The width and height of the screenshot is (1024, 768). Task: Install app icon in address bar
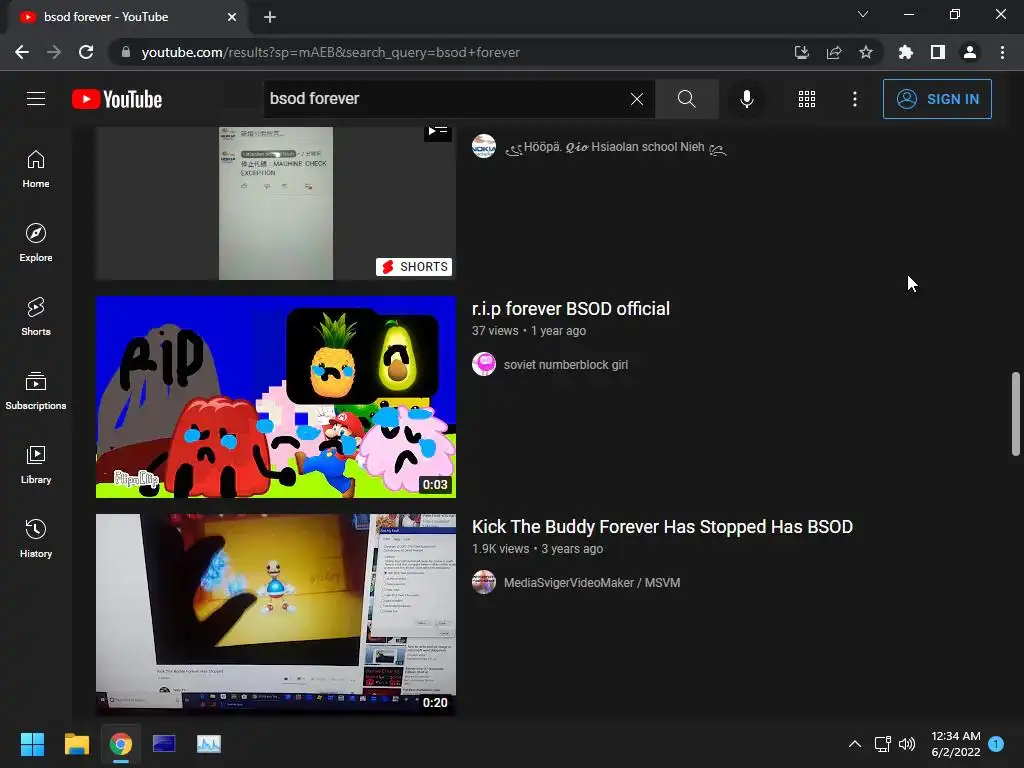[801, 52]
